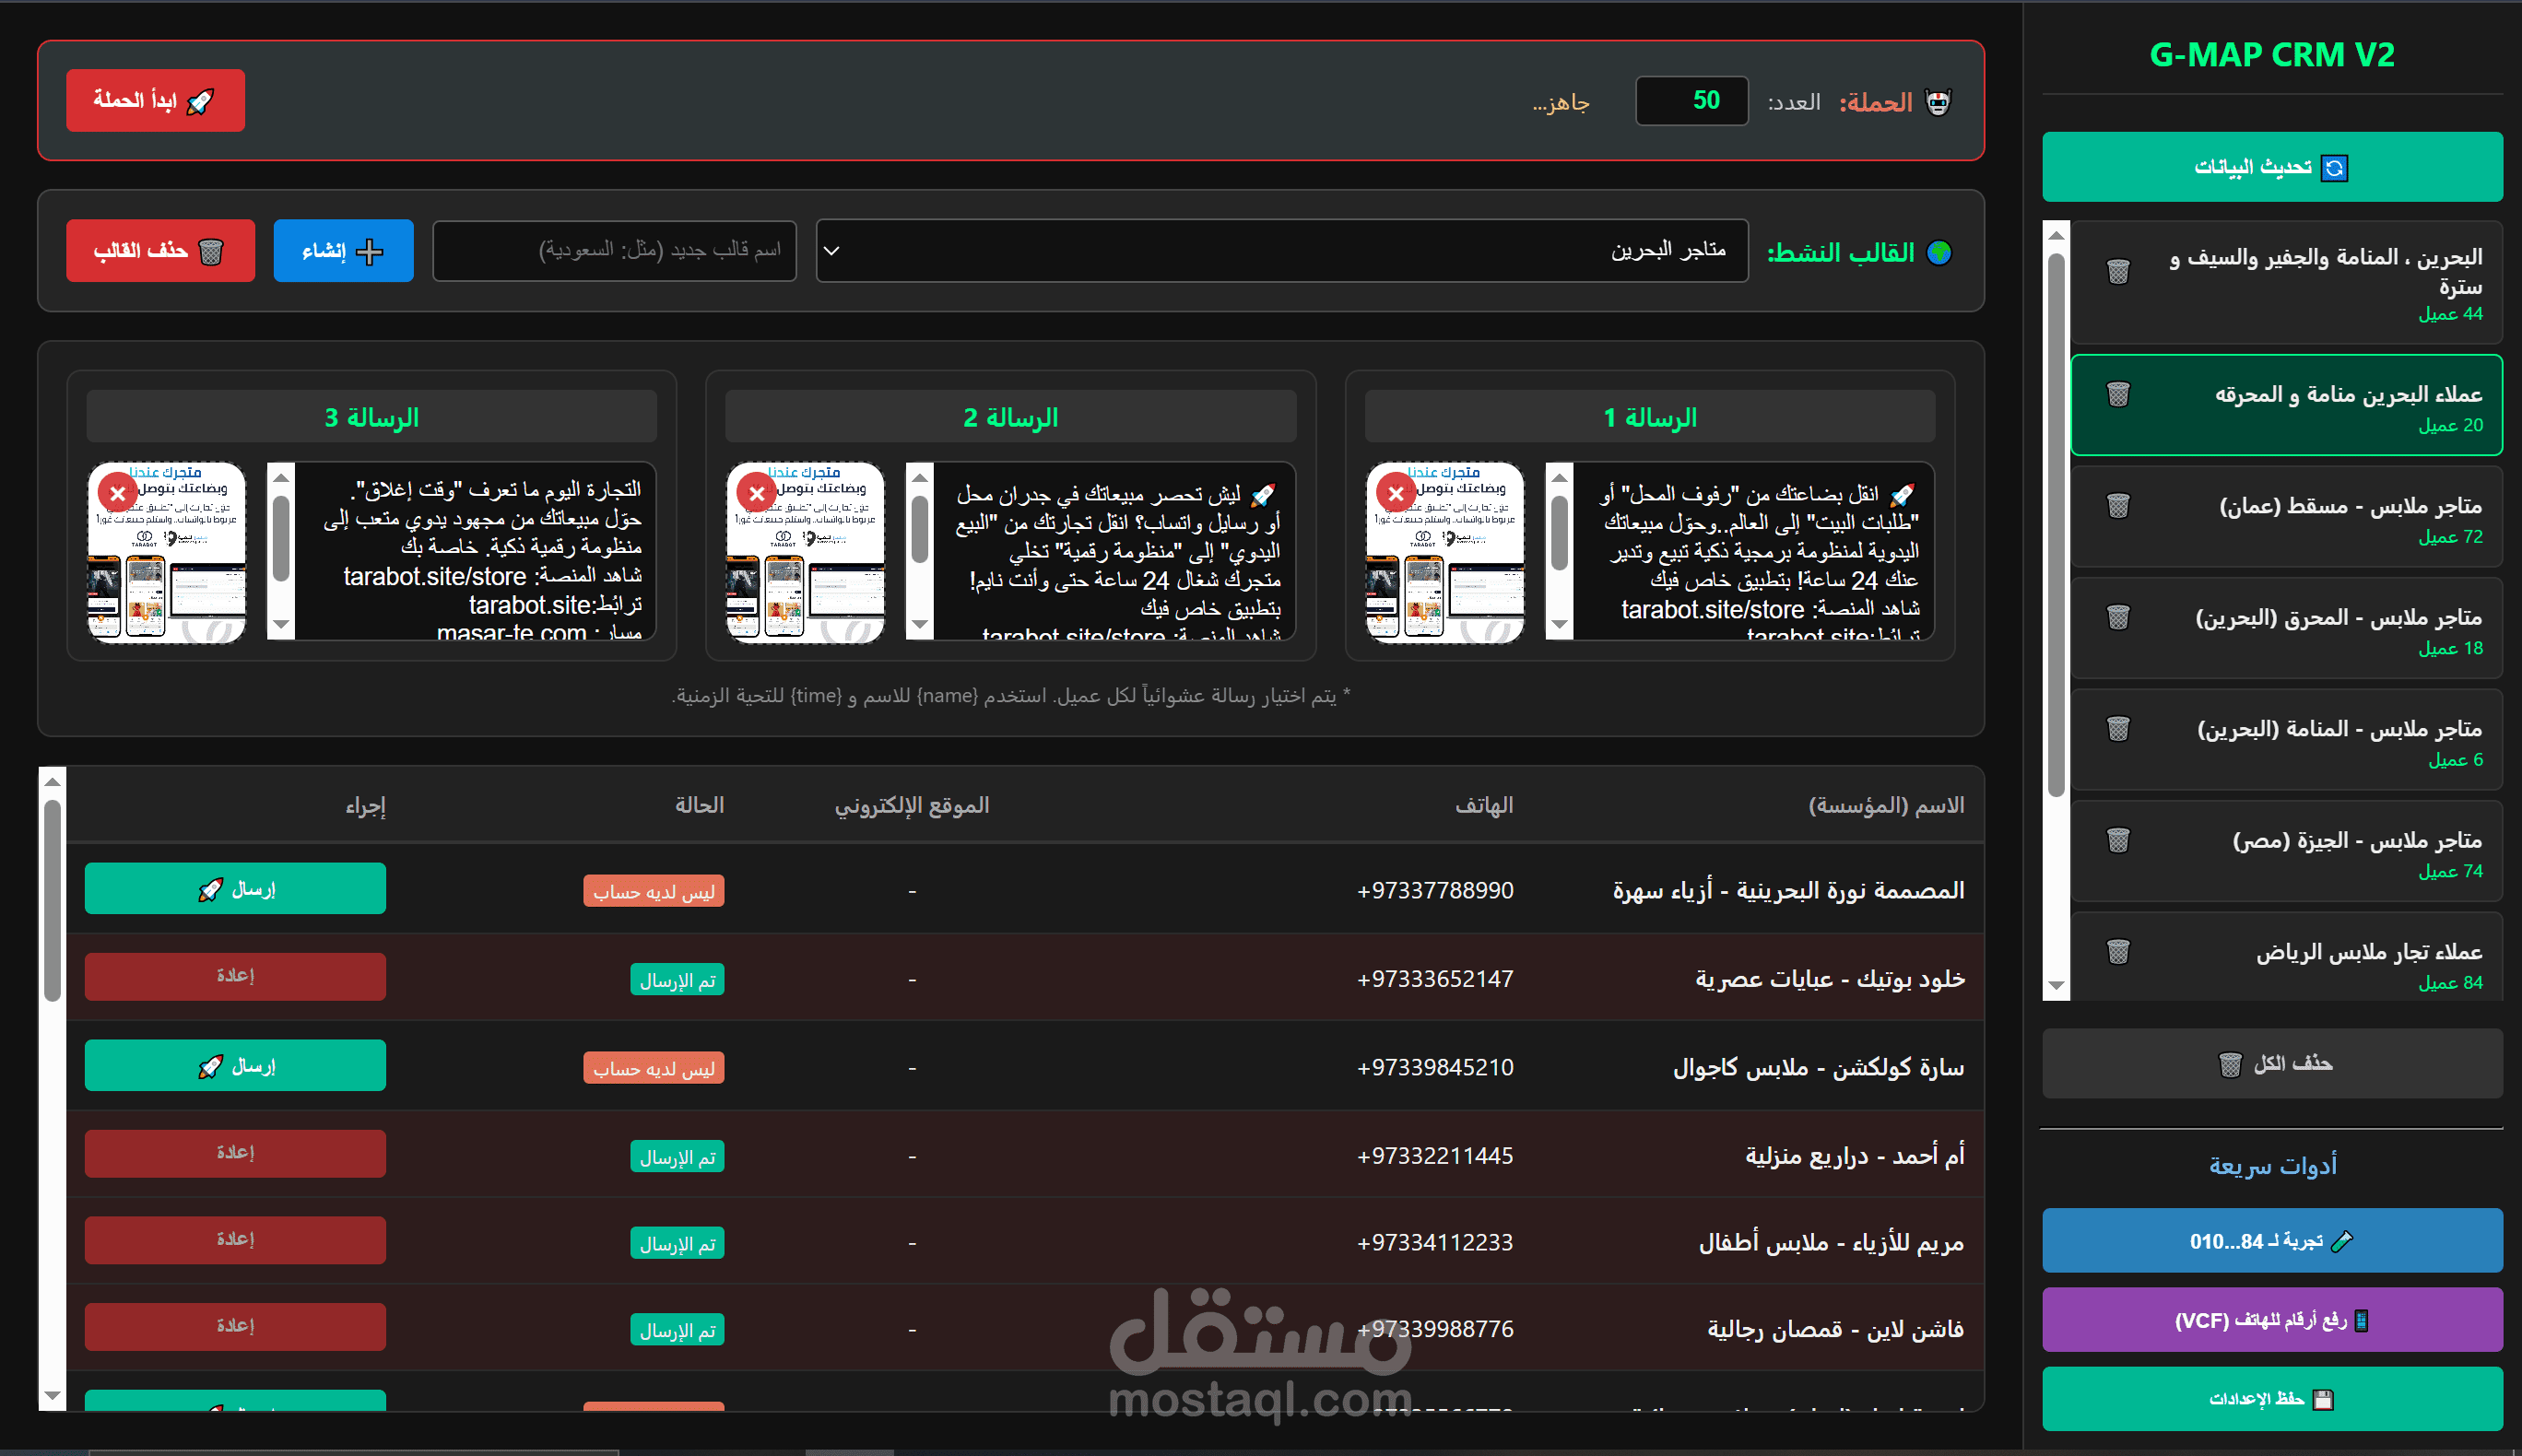Resend to 'خلود بوتيك - عبايات عصرية'

235,976
